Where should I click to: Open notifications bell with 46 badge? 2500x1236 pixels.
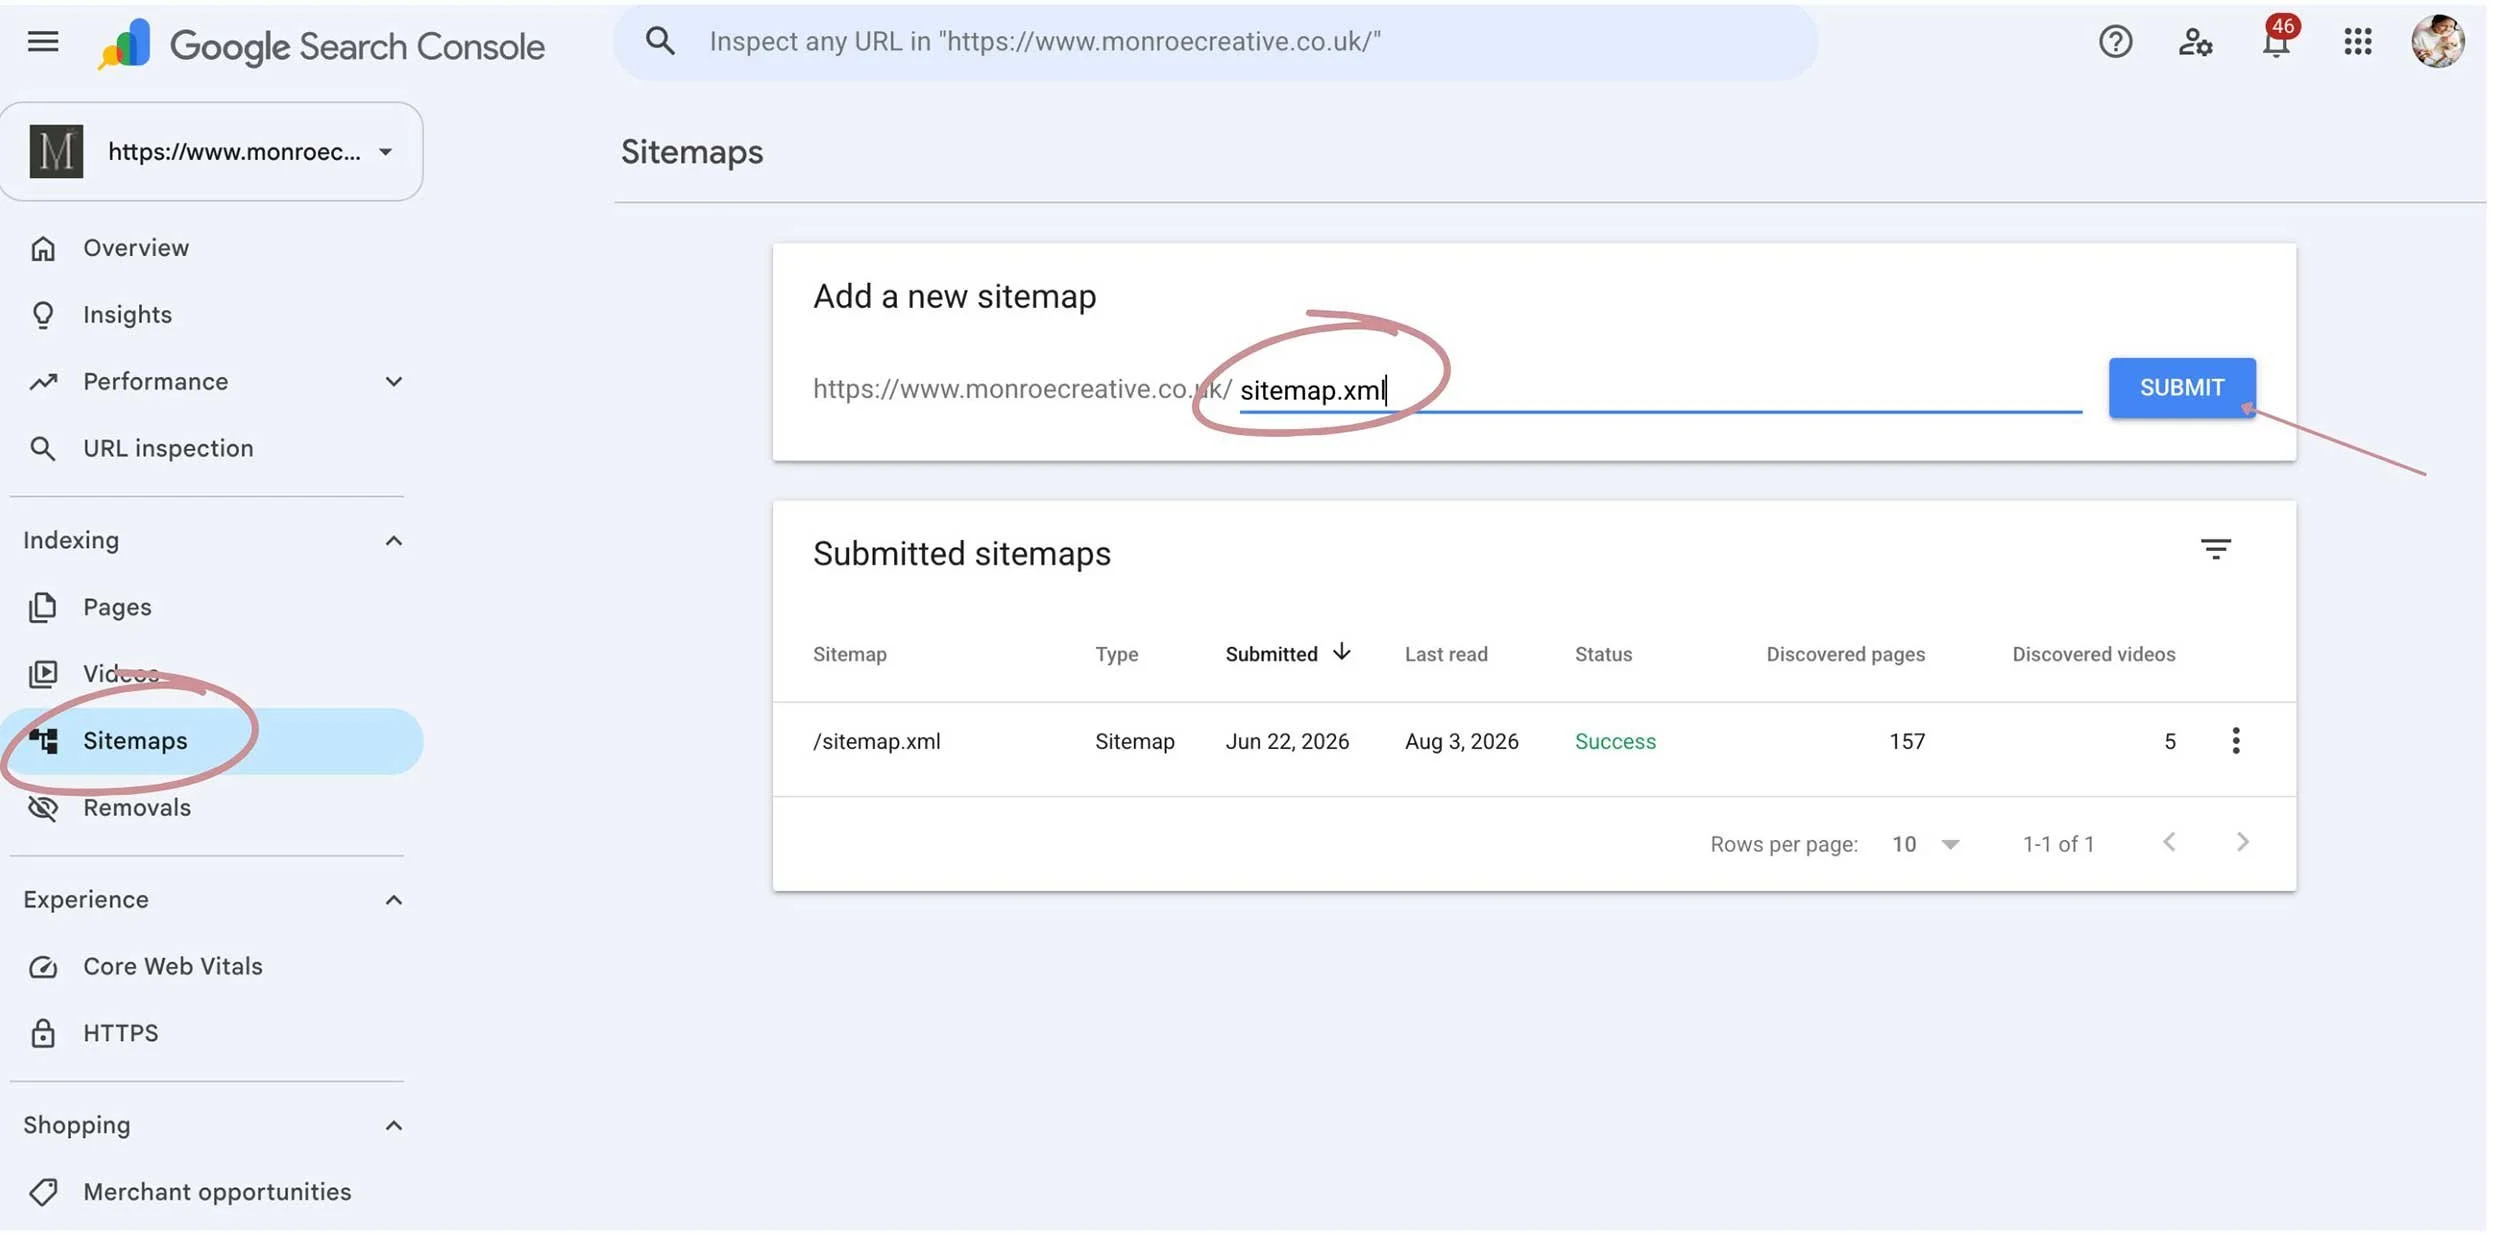tap(2277, 42)
